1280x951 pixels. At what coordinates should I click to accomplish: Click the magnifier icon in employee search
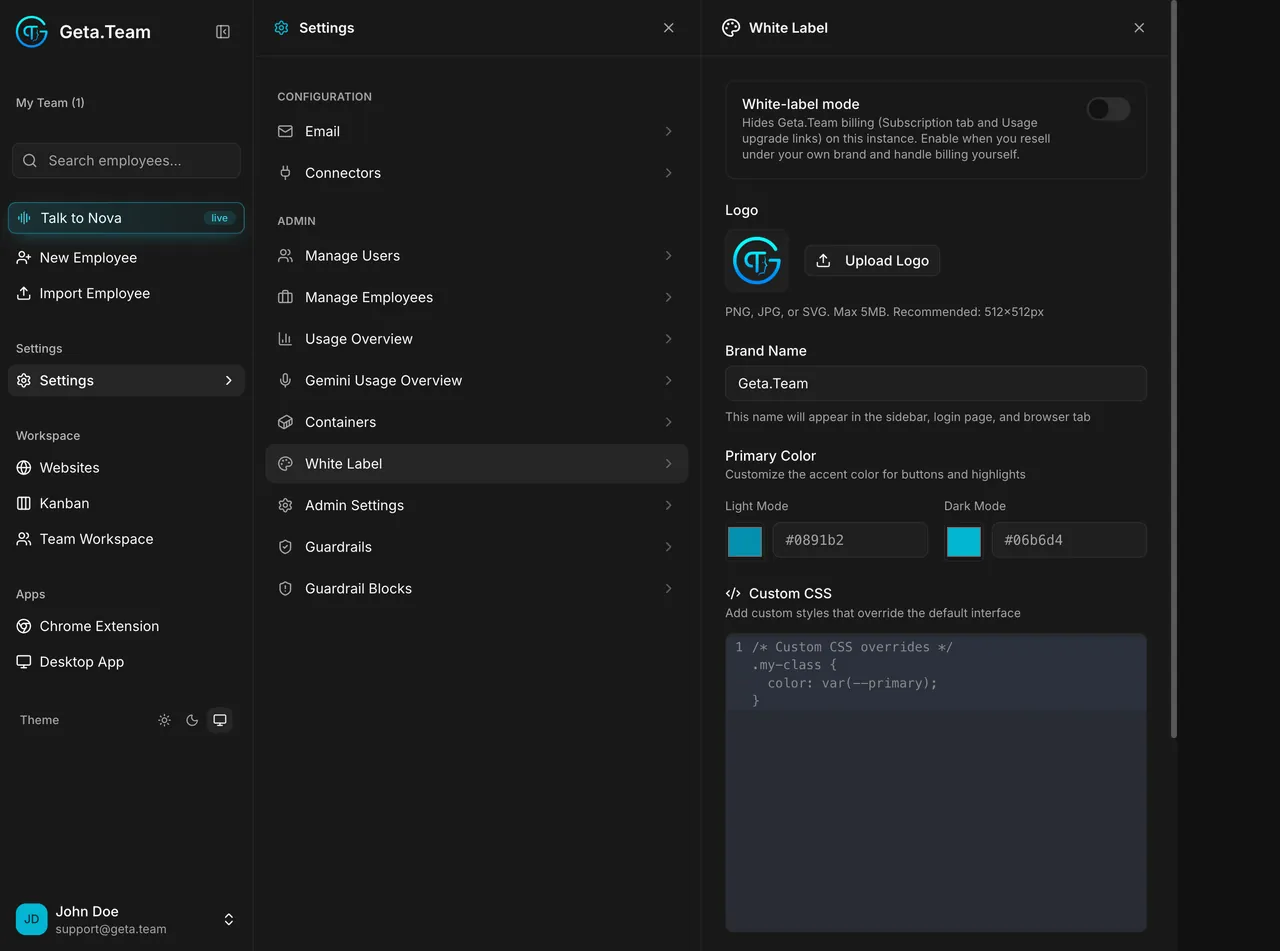30,160
